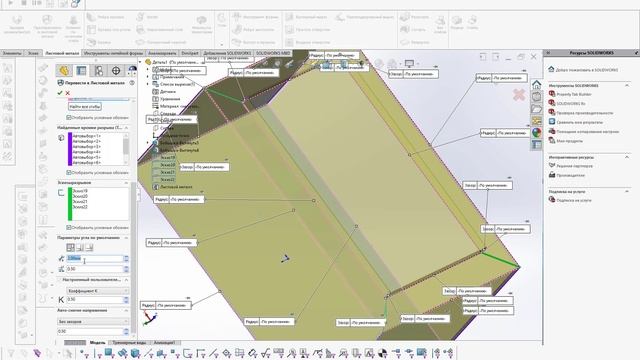Select the underlap corner type icon
Image resolution: width=640 pixels, height=360 pixels.
tap(89, 247)
